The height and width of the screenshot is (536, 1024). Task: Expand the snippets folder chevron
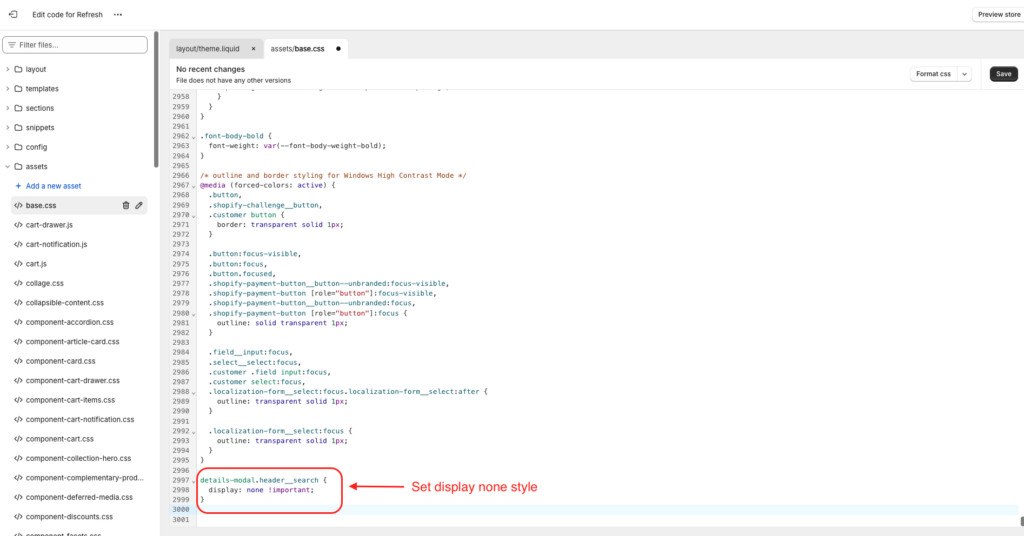tap(8, 128)
